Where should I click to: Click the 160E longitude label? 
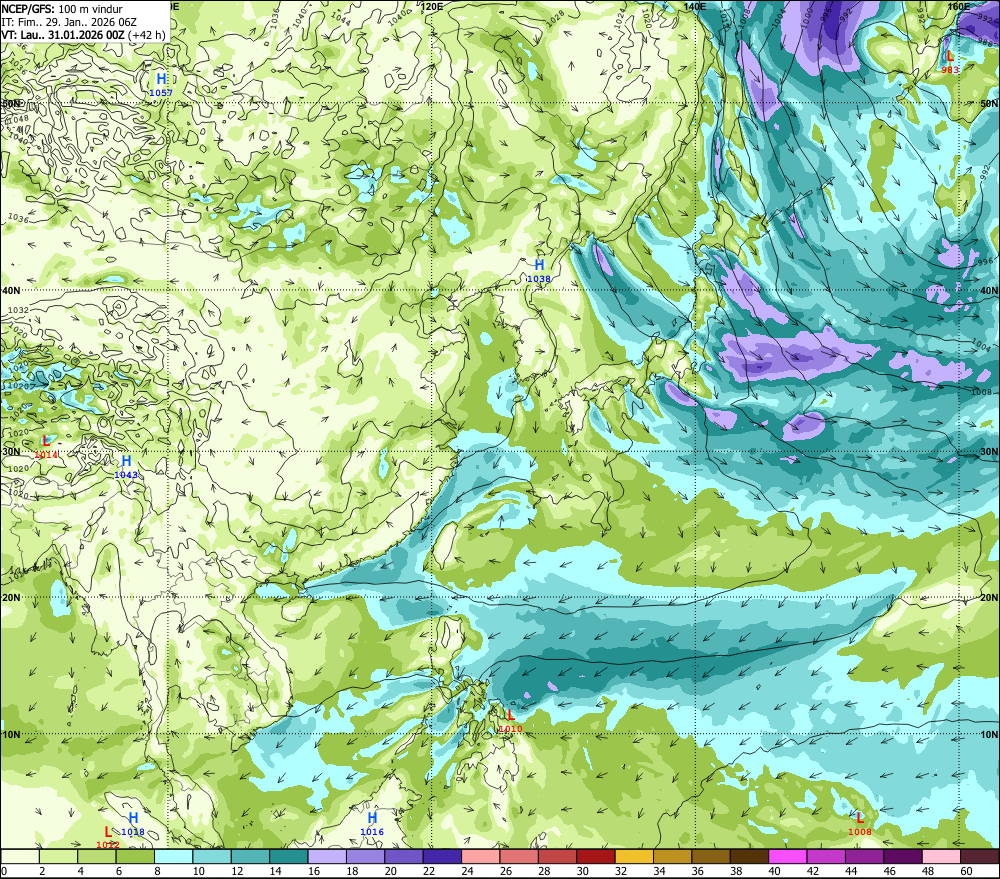[x=959, y=6]
